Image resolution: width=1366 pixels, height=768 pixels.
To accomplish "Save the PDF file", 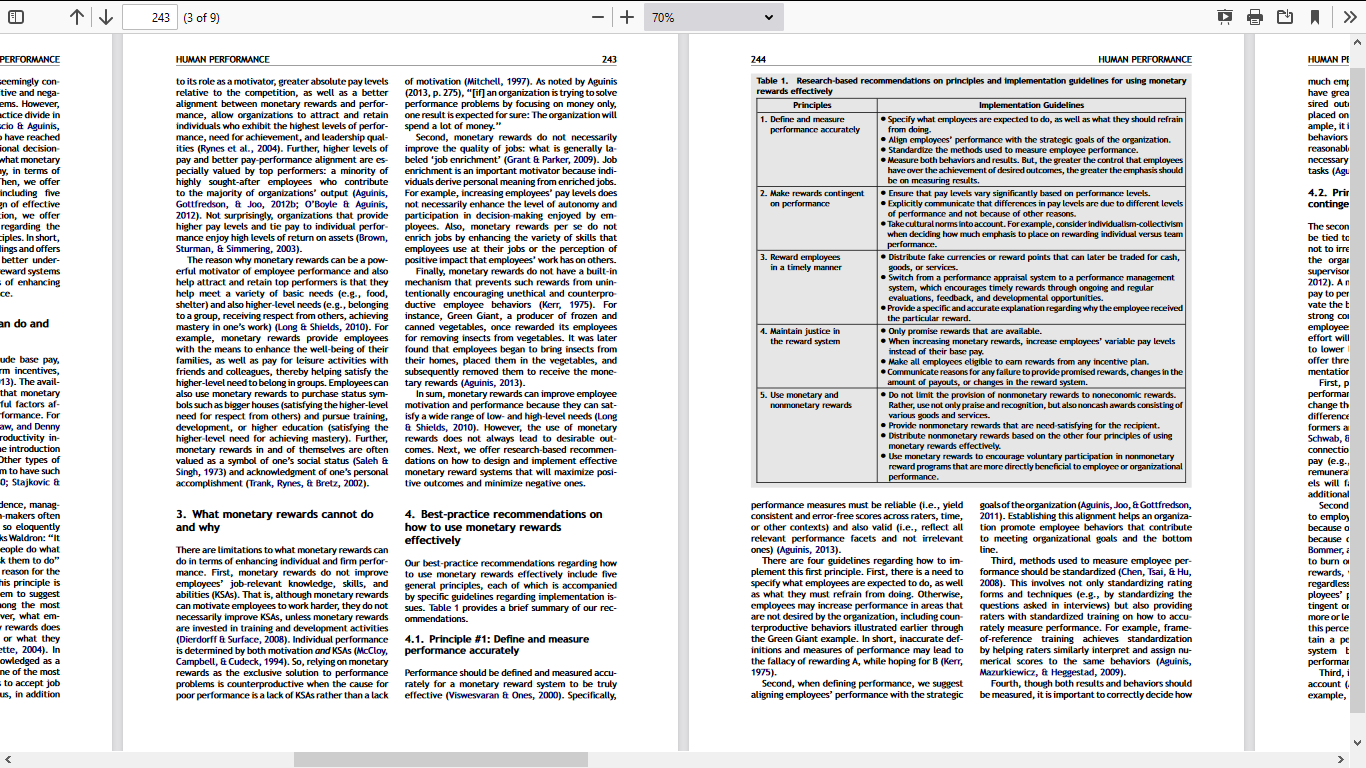I will [1284, 16].
